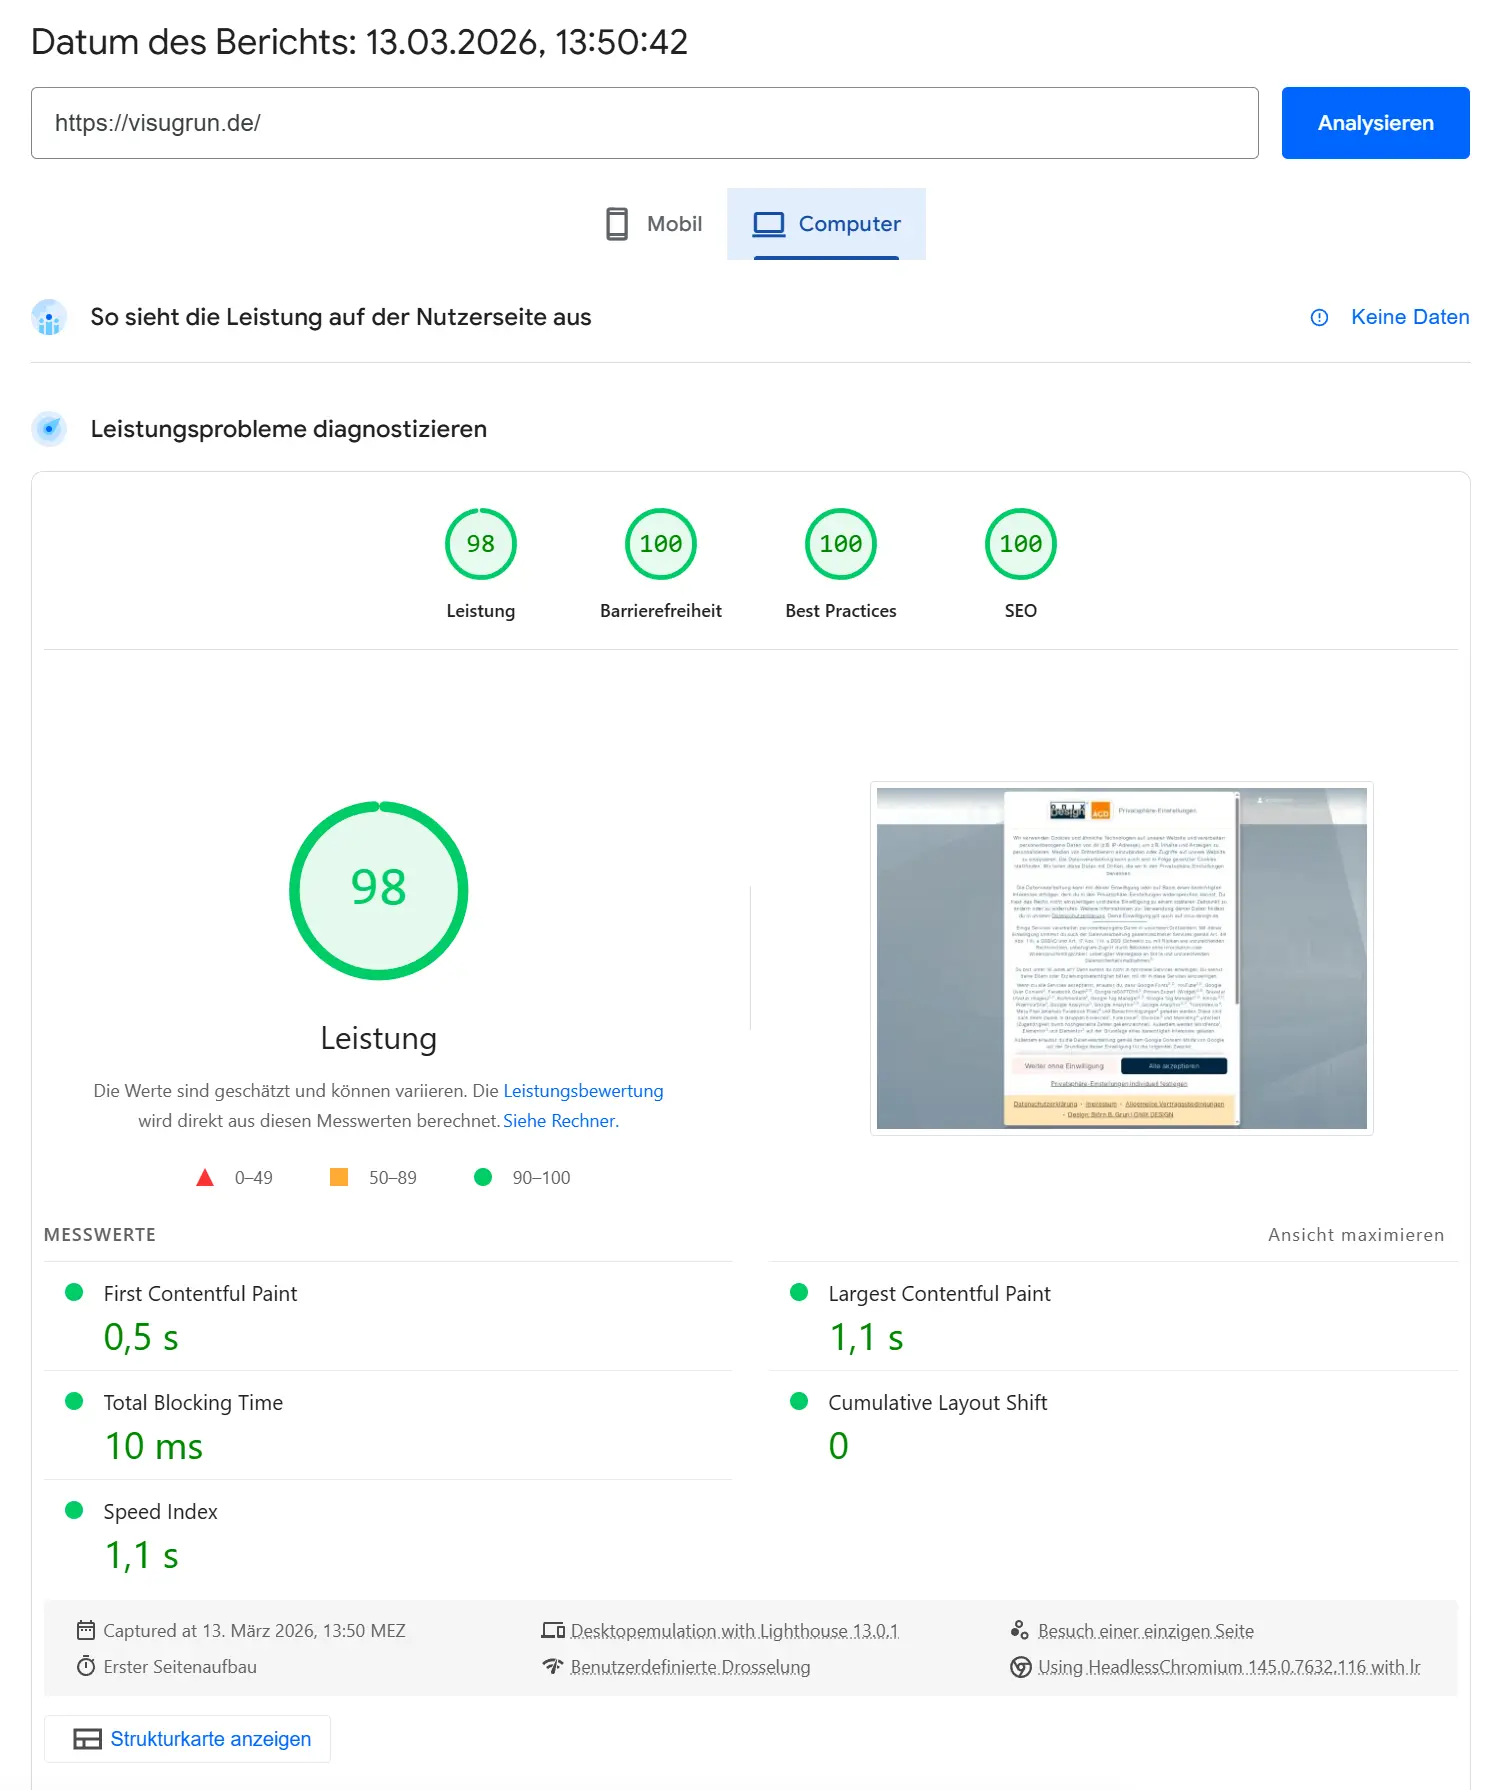Click the URL input field
The image size is (1496, 1790).
644,123
